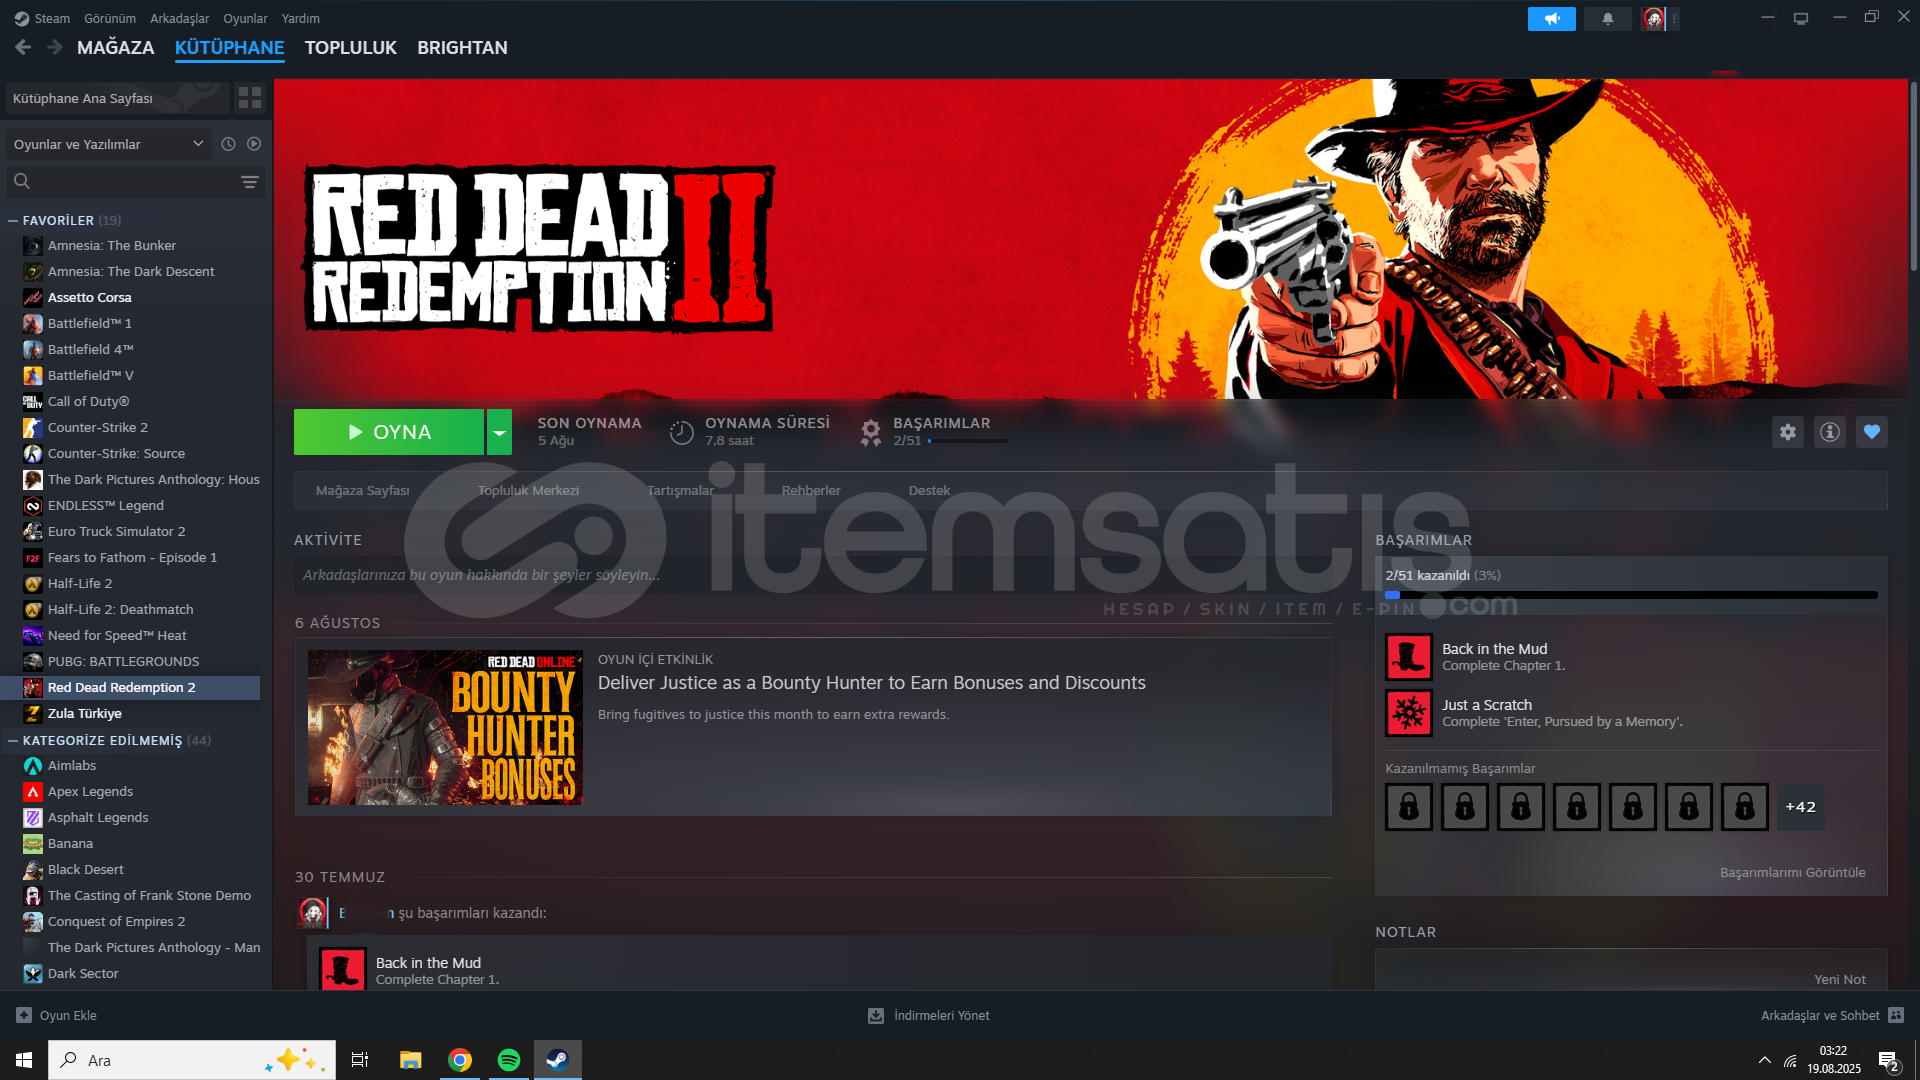Go to the TOPLULUK tab

coord(350,47)
